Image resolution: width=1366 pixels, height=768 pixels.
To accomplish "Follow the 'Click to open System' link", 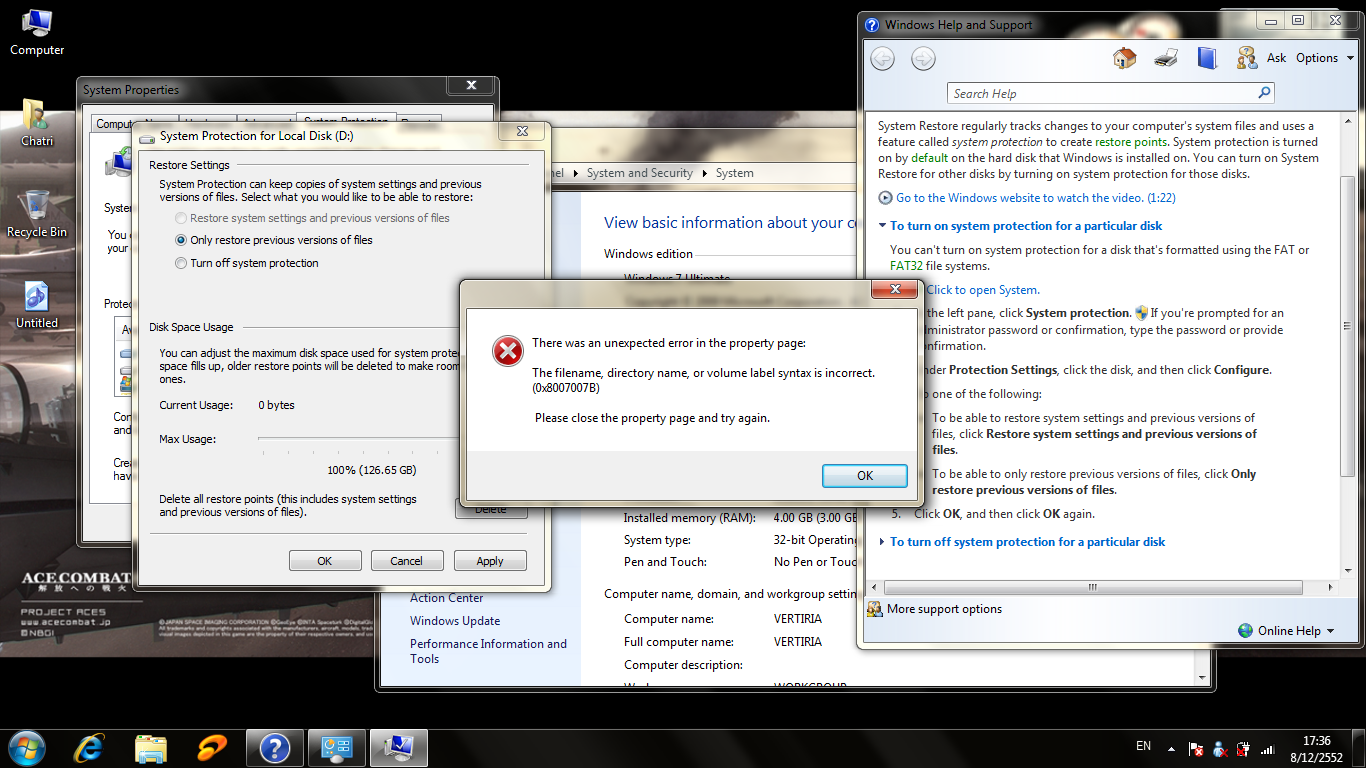I will tap(982, 290).
